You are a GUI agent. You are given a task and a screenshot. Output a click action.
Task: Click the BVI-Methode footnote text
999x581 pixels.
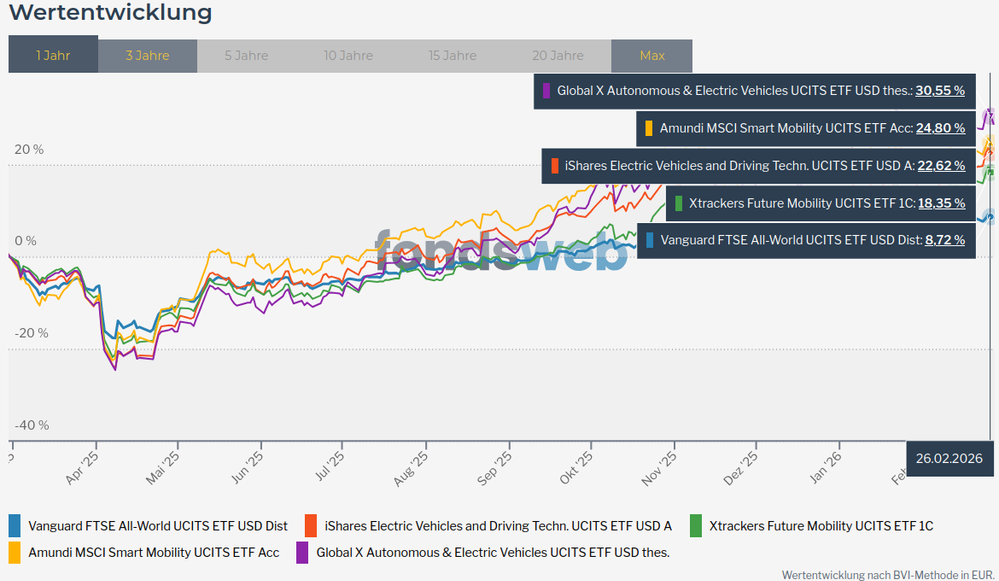[x=888, y=575]
